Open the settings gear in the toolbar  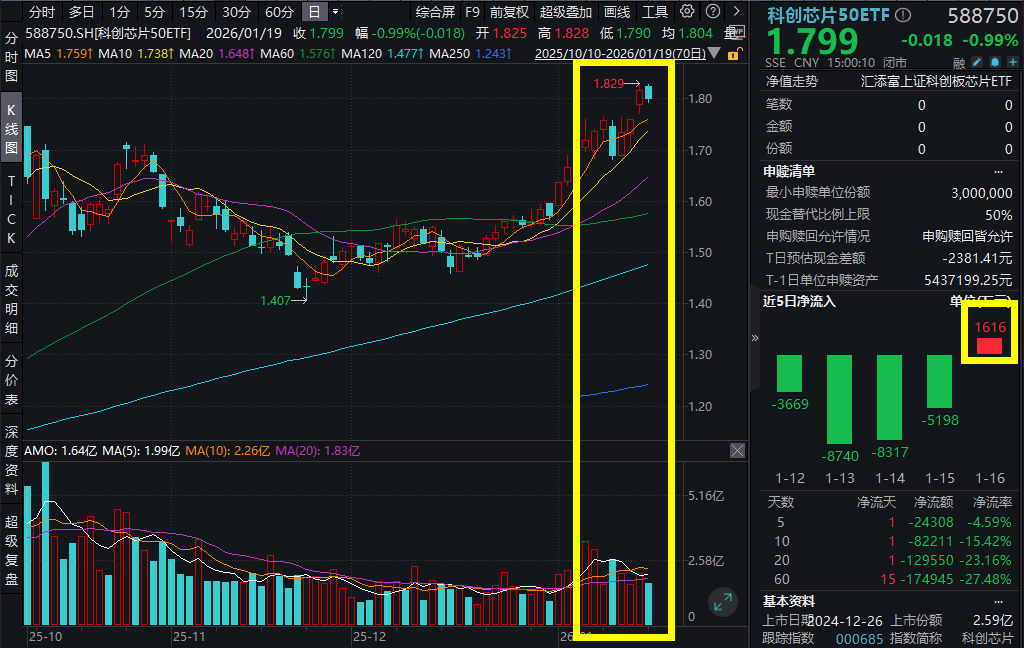click(x=687, y=11)
